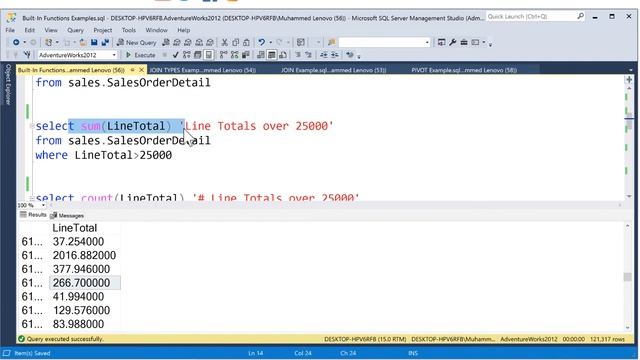Click the Copy icon

(236, 42)
